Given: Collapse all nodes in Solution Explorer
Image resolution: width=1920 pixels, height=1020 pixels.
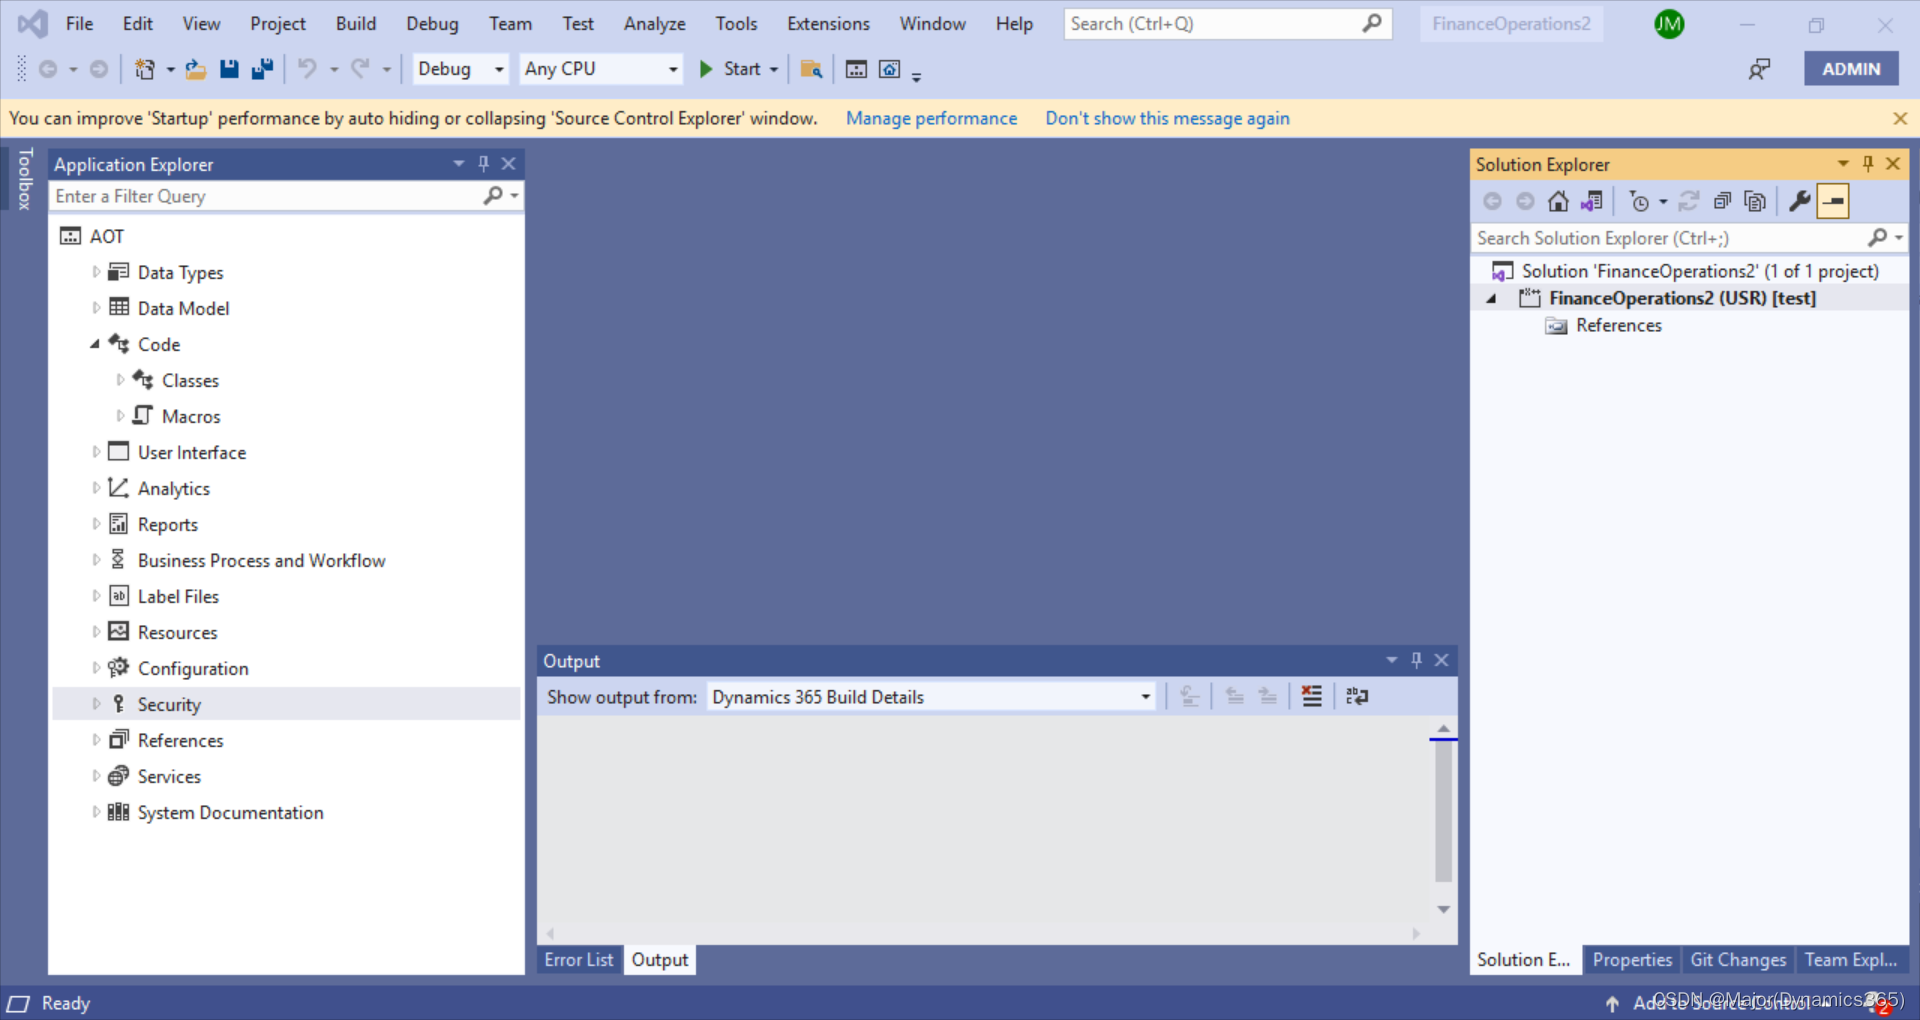Looking at the screenshot, I should tap(1723, 200).
